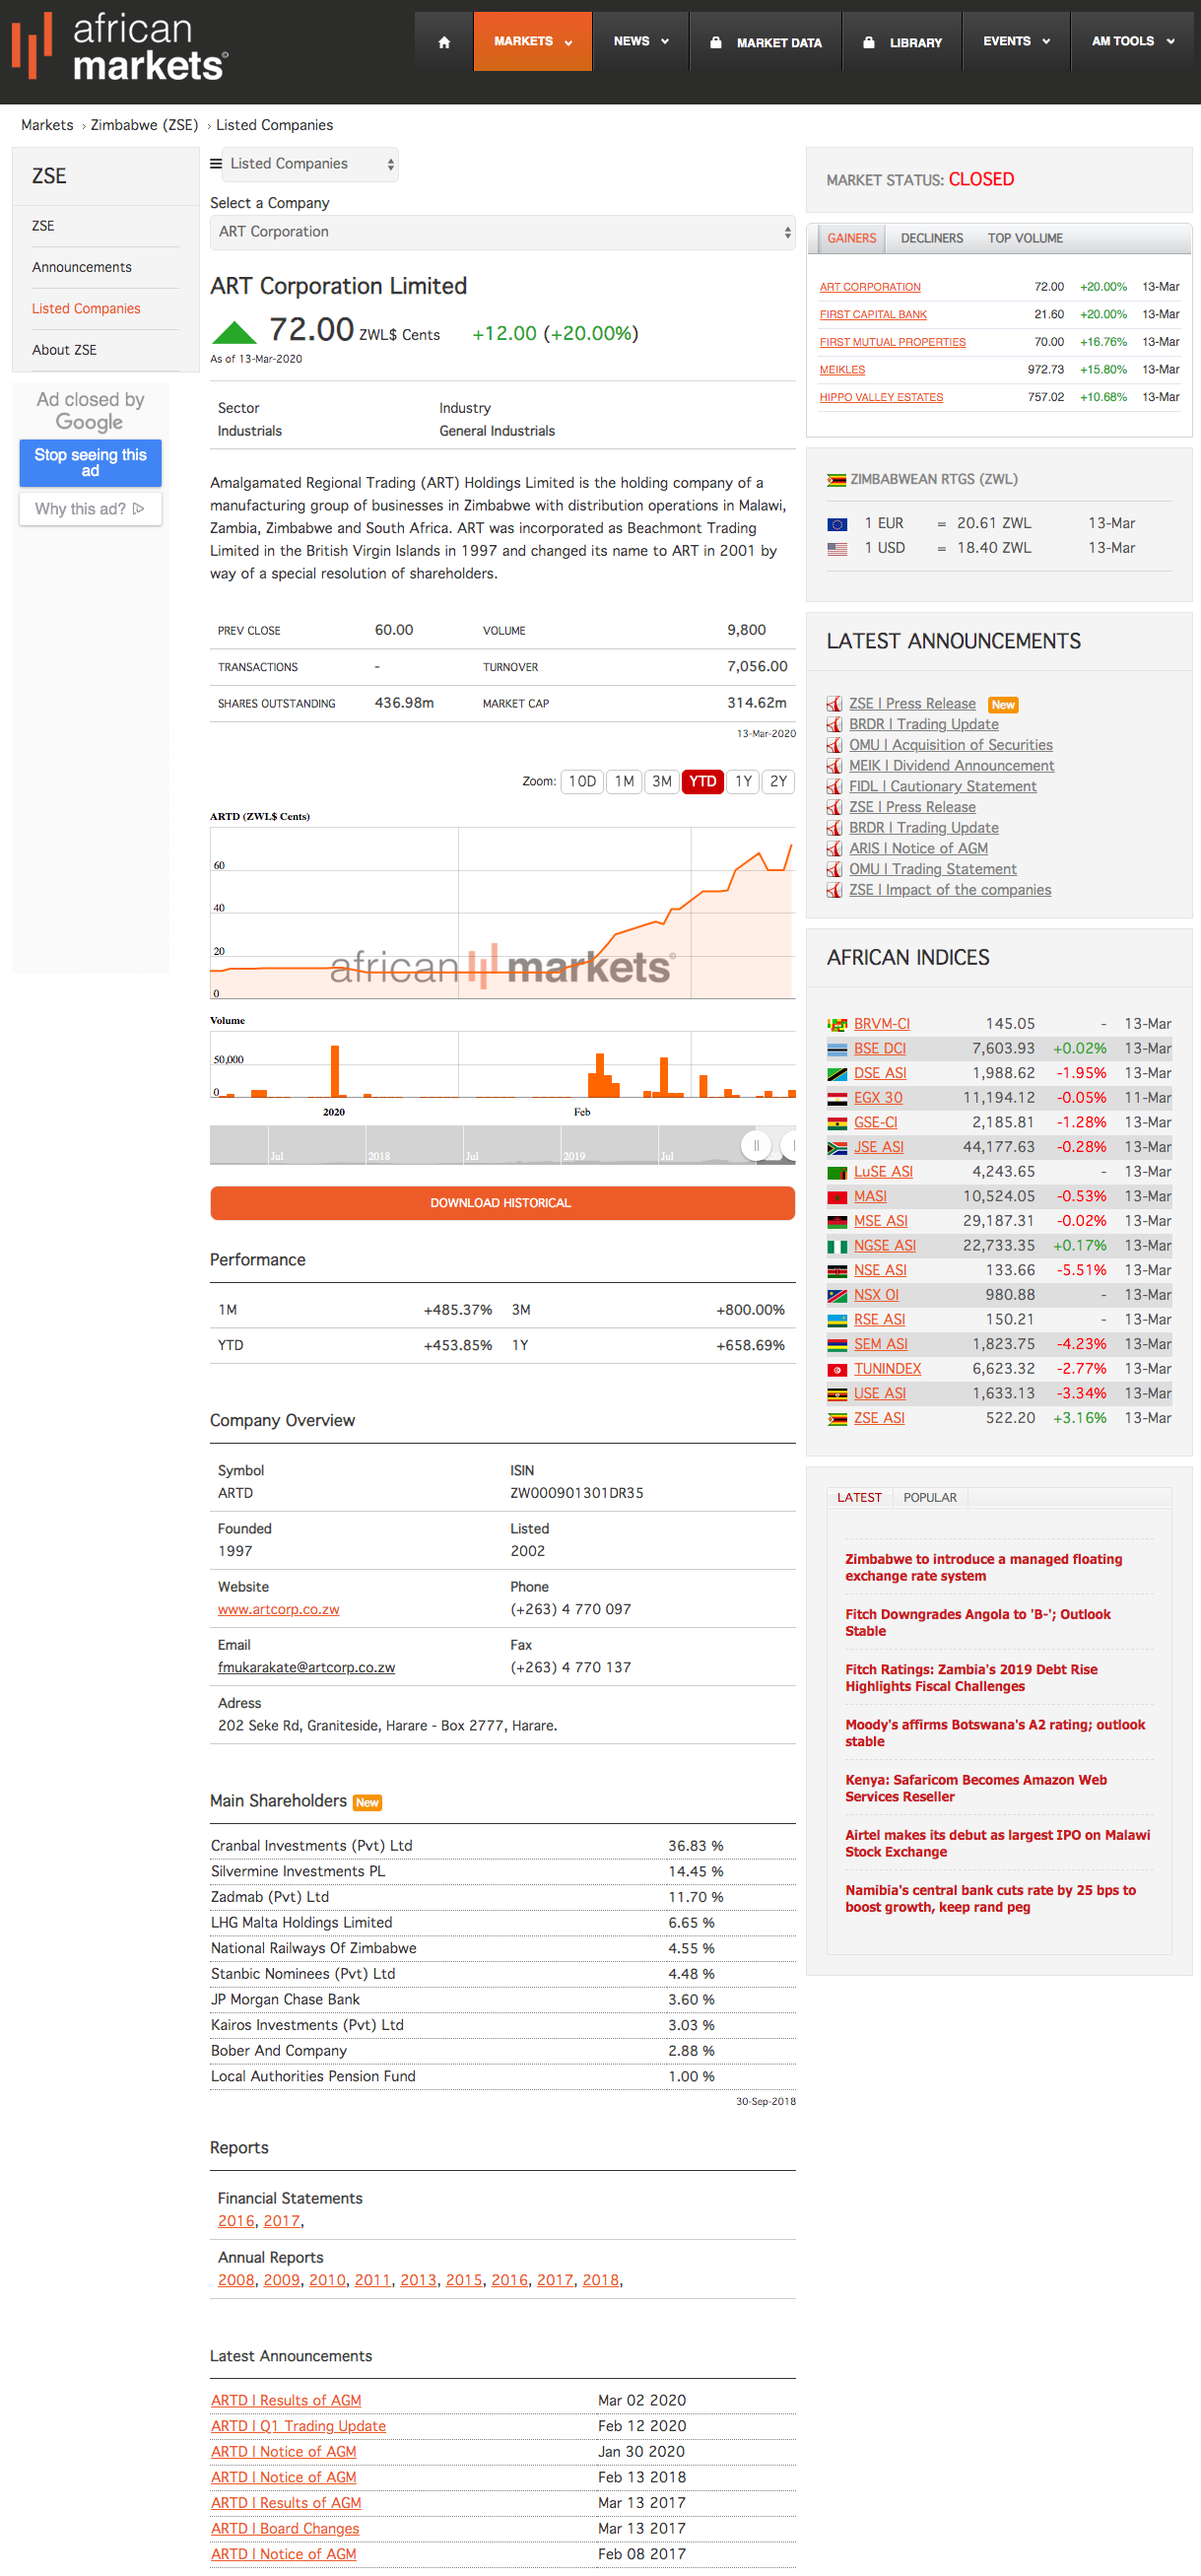The height and width of the screenshot is (2576, 1201).
Task: Set chart zoom to 1M
Action: click(x=624, y=782)
